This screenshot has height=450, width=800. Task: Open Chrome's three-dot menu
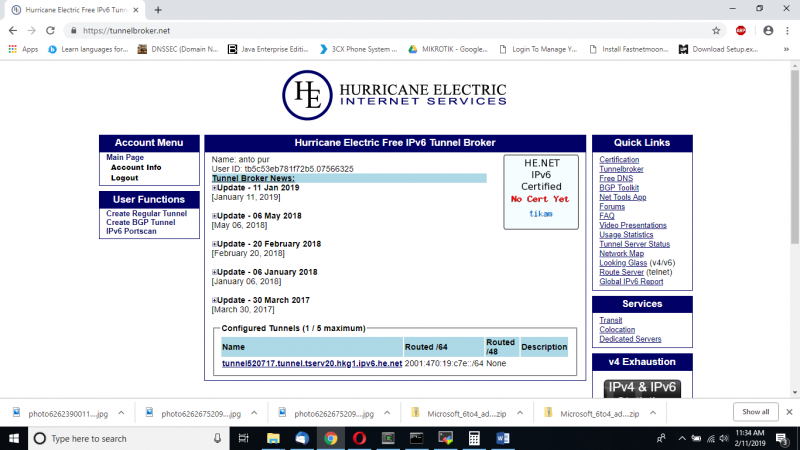pos(788,31)
